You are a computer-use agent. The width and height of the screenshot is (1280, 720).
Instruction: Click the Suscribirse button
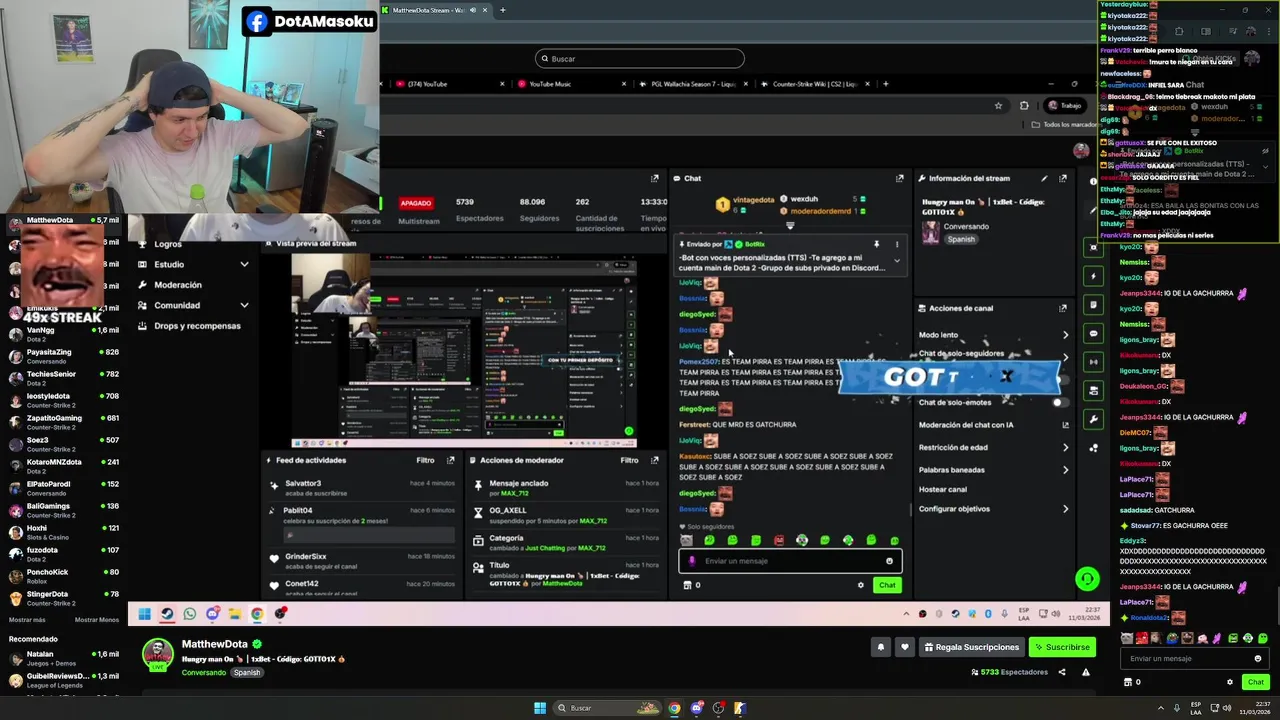(x=1062, y=647)
